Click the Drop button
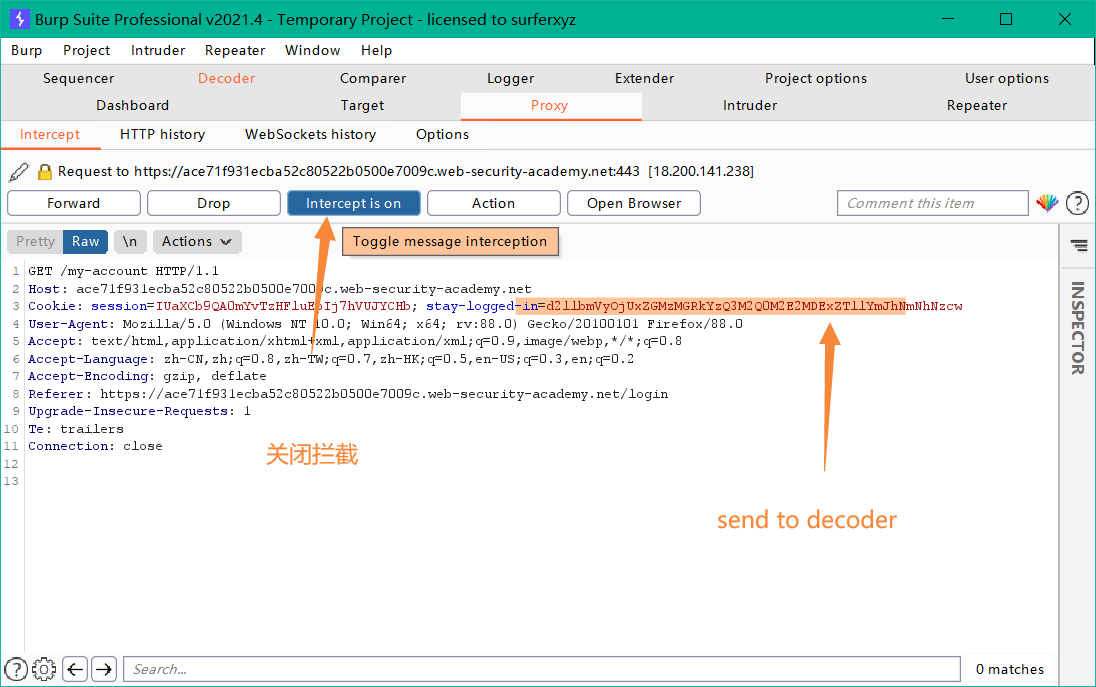 tap(214, 203)
